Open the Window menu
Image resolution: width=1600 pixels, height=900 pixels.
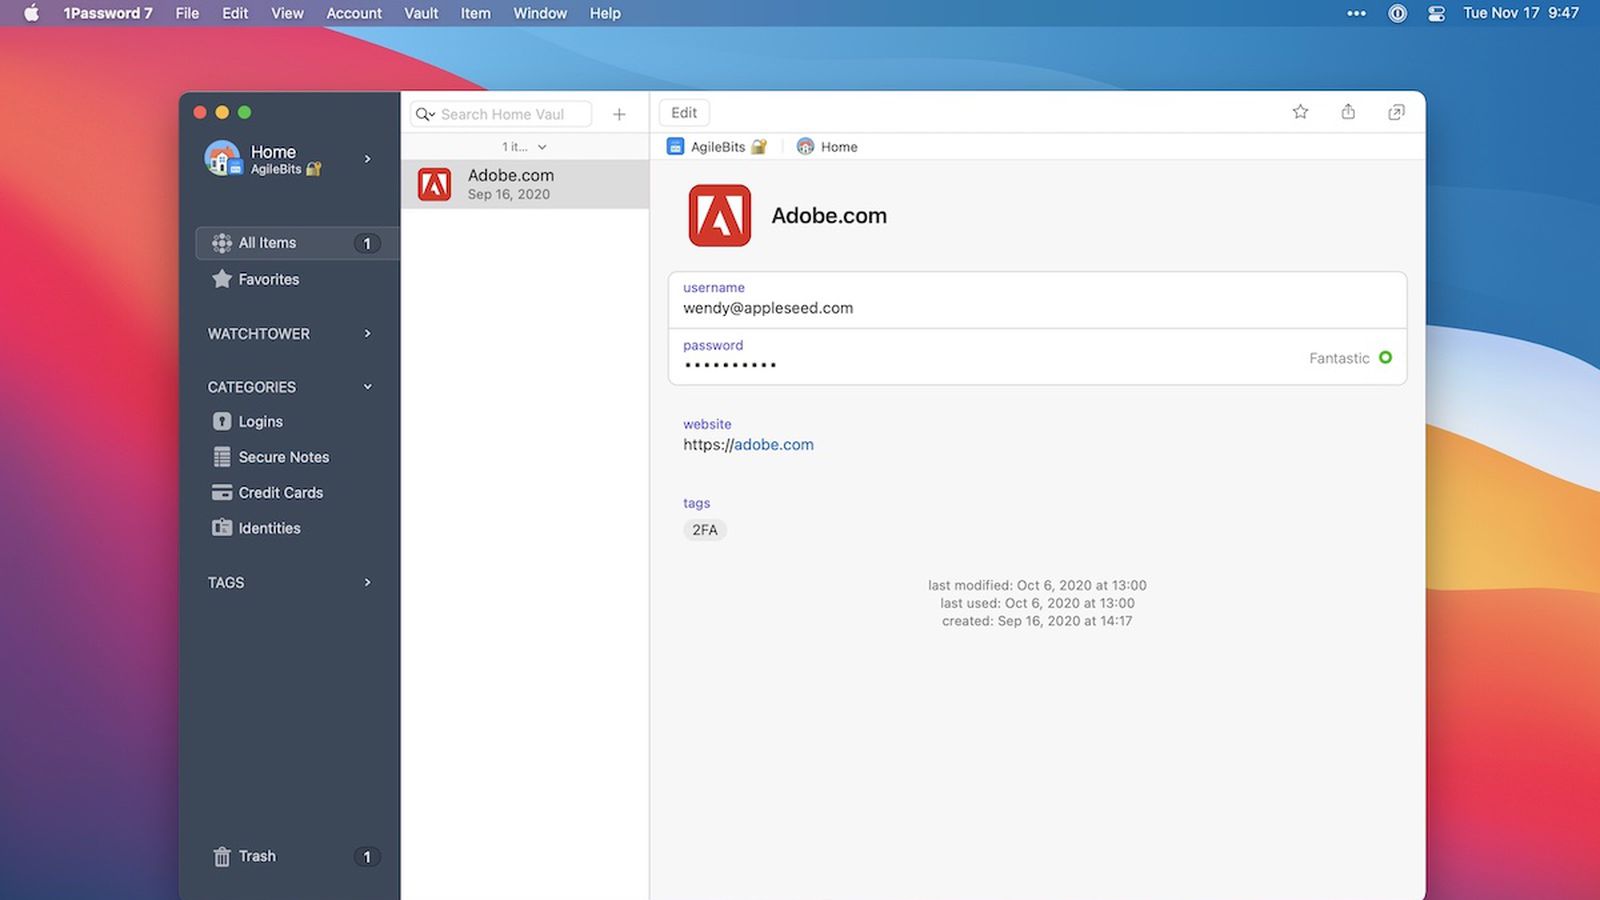[540, 13]
